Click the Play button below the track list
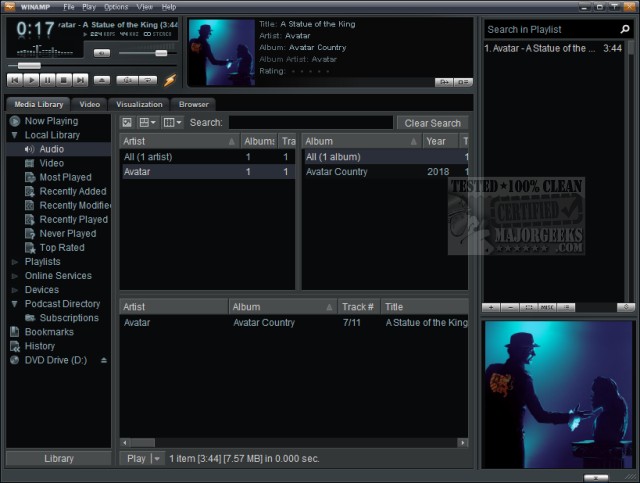The height and width of the screenshot is (483, 640). coord(136,459)
